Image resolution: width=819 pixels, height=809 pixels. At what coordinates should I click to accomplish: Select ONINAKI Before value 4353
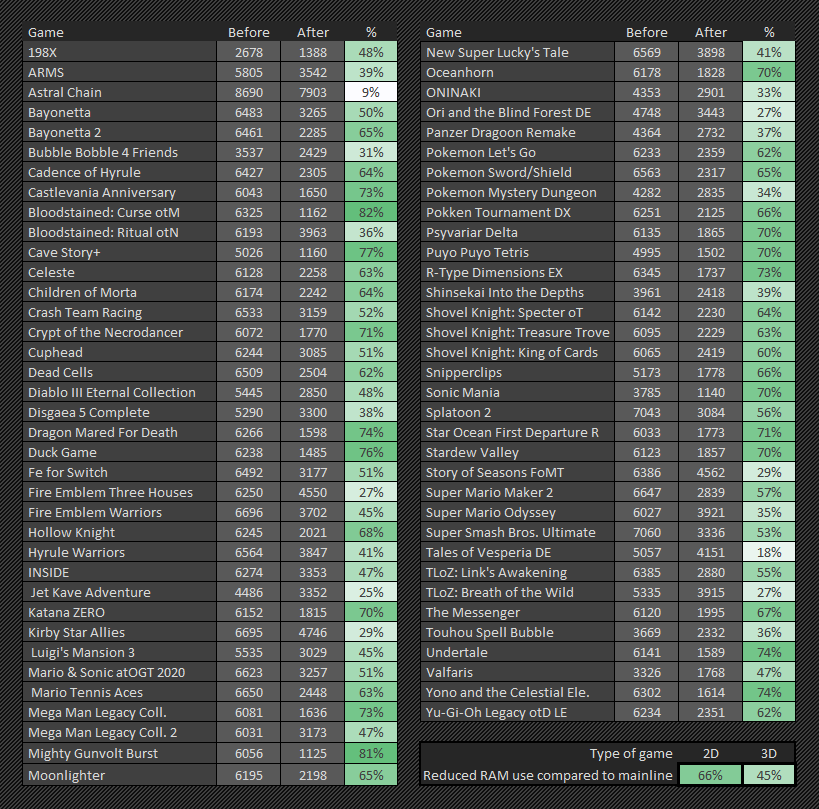click(647, 92)
